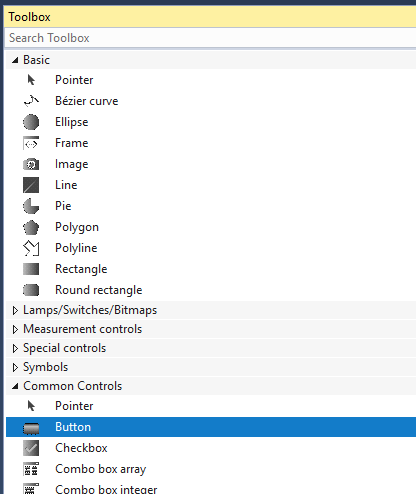Expand the Lamps/Switches/Bitmaps category

pyautogui.click(x=15, y=310)
